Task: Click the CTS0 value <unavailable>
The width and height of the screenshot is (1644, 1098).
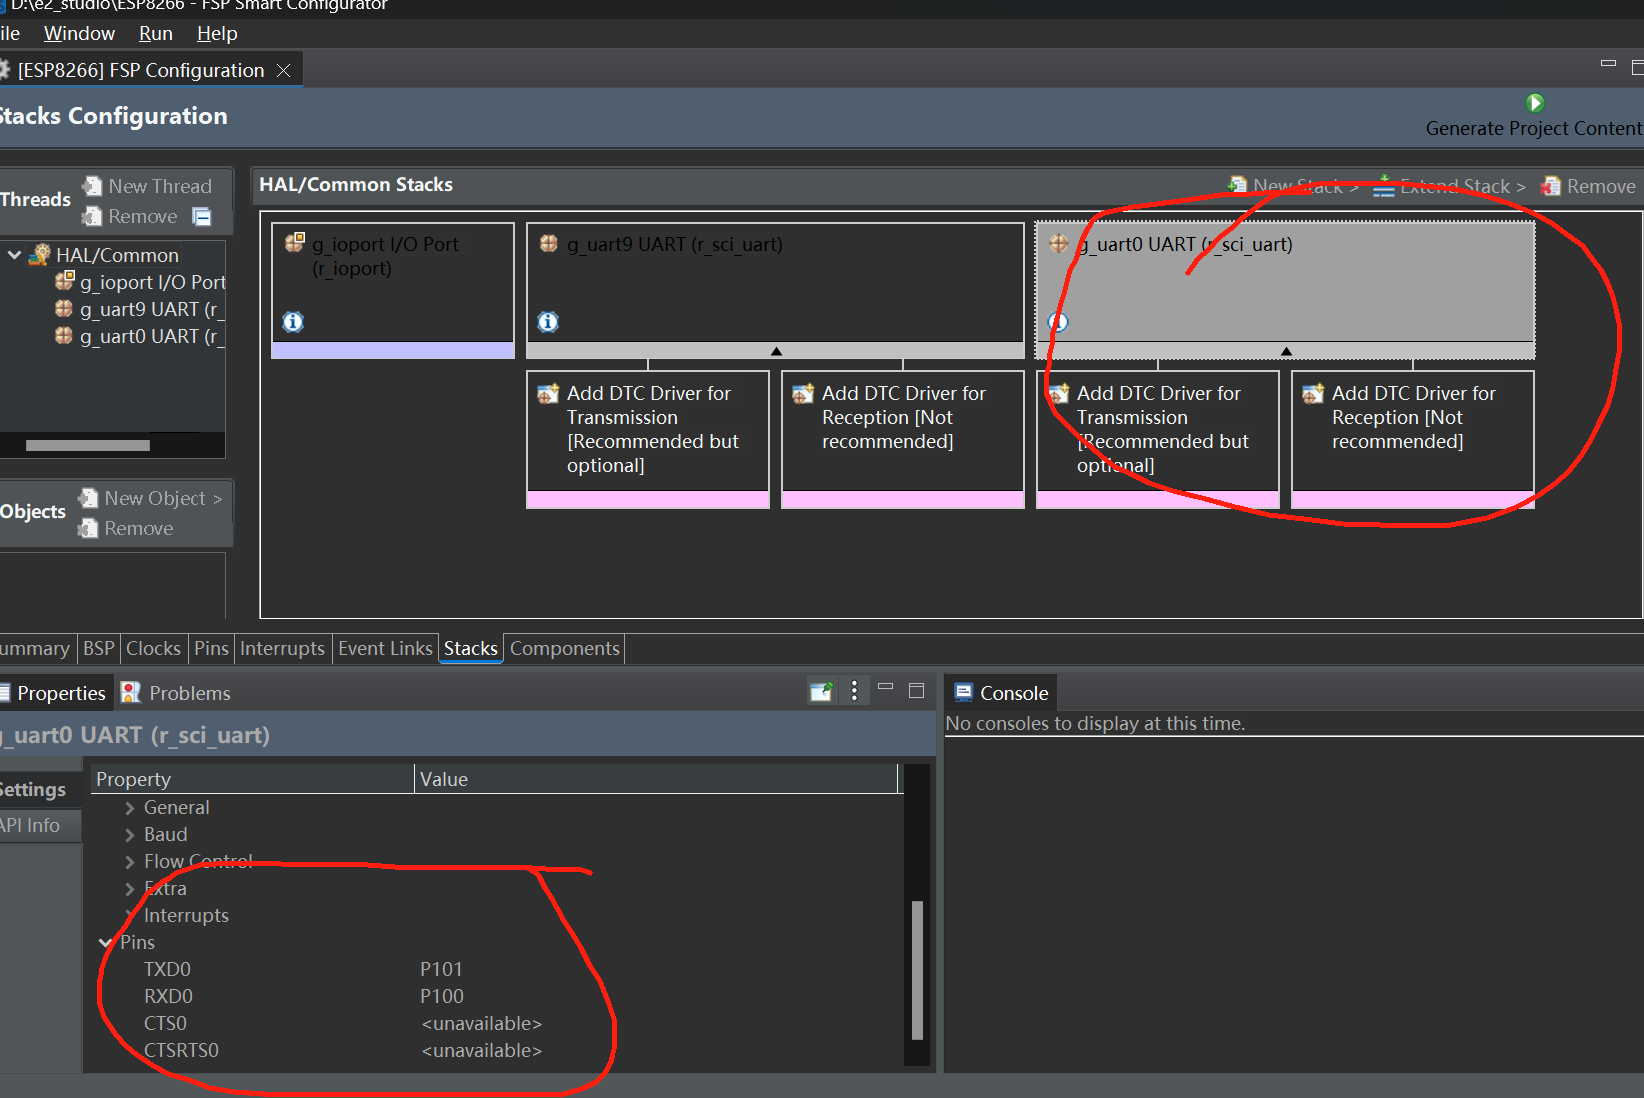Action: (x=482, y=1023)
